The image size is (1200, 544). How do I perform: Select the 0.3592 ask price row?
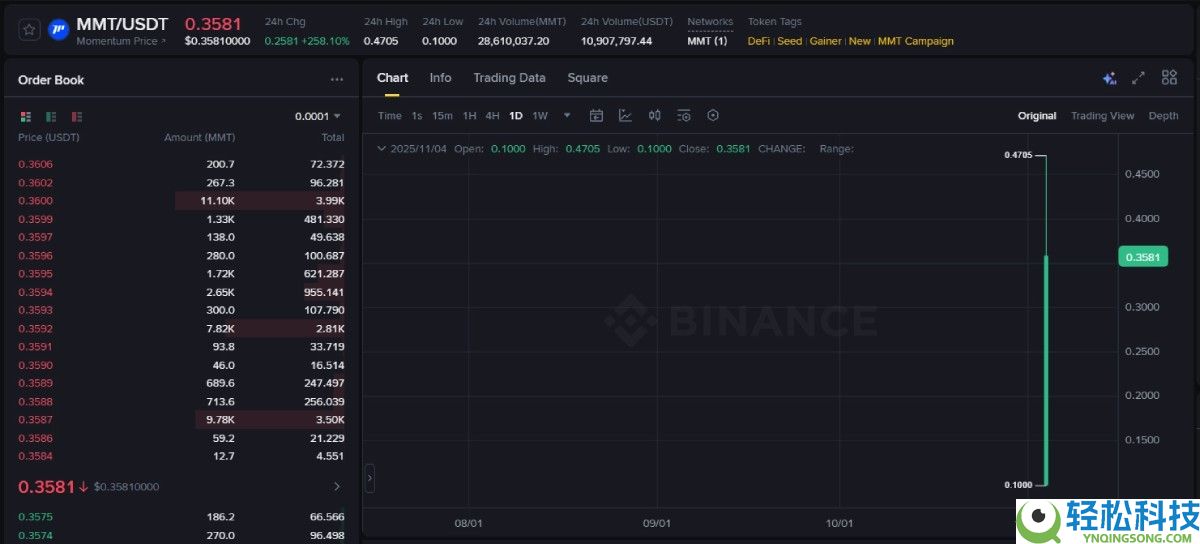pyautogui.click(x=181, y=328)
